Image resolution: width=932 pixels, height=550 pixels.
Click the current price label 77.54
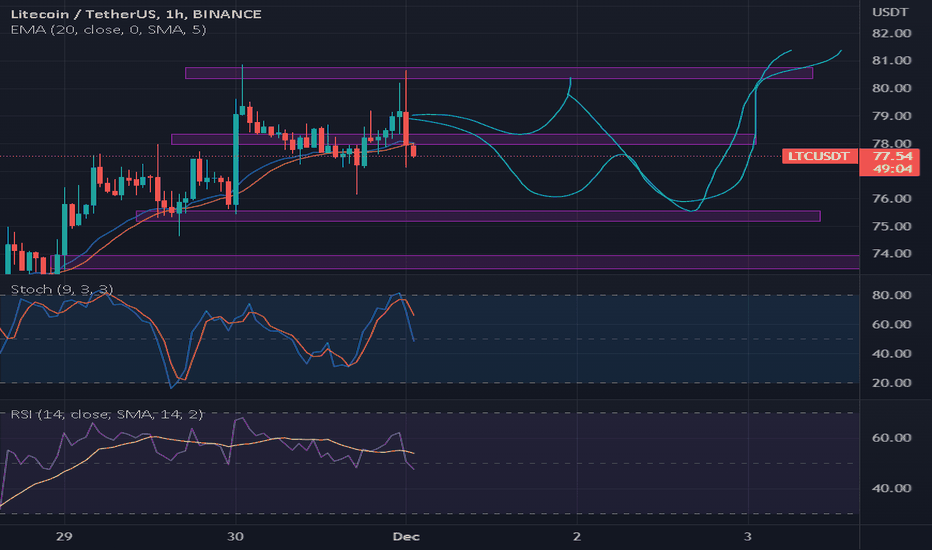tap(893, 156)
